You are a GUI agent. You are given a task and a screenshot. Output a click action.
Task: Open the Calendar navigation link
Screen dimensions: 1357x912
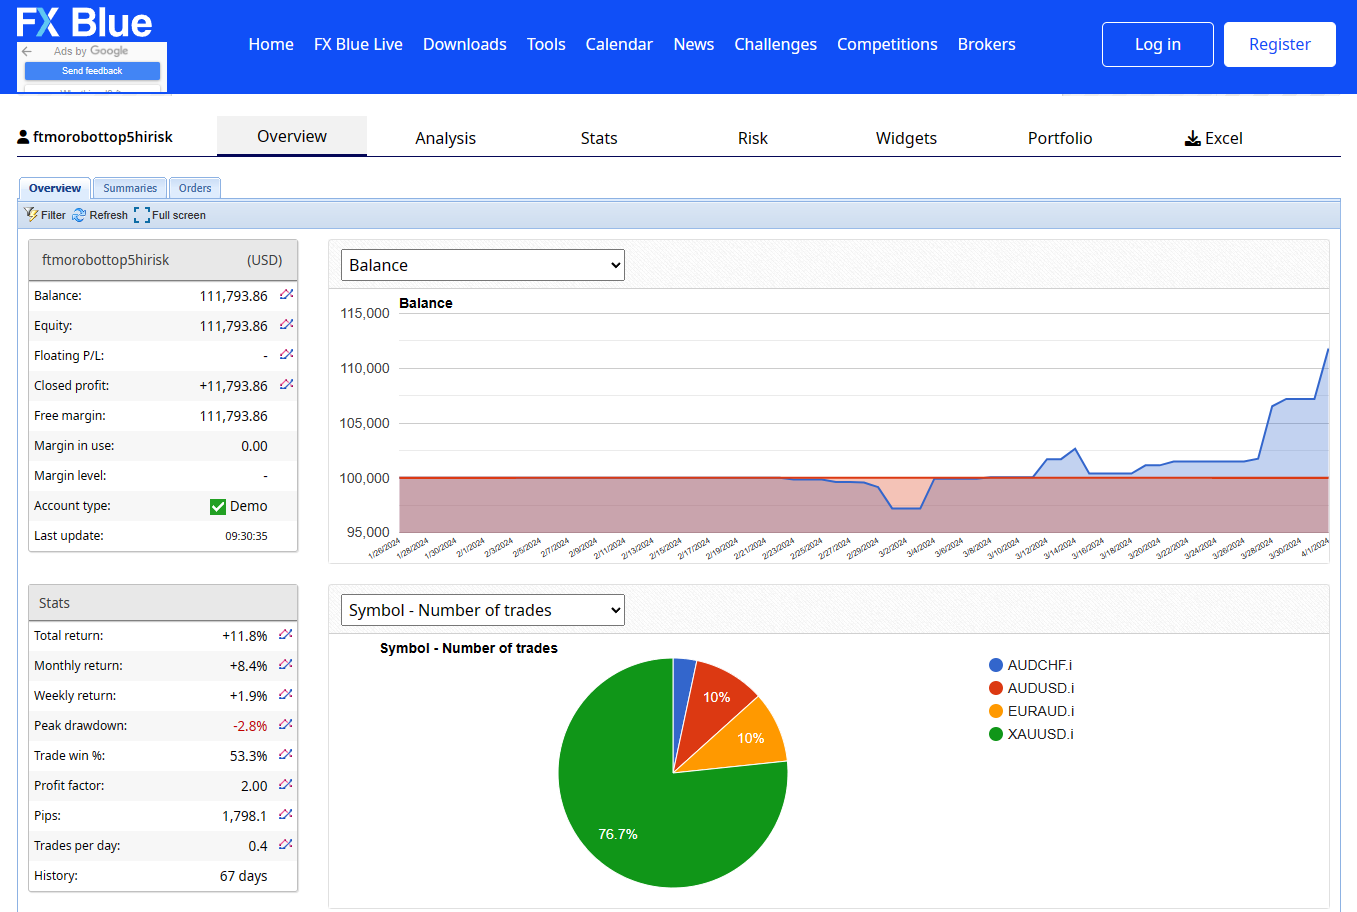pyautogui.click(x=619, y=44)
